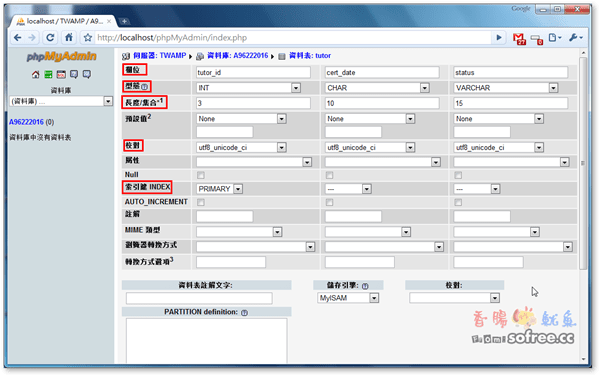
Task: Click help icon beside PARTITION definition
Action: click(245, 313)
